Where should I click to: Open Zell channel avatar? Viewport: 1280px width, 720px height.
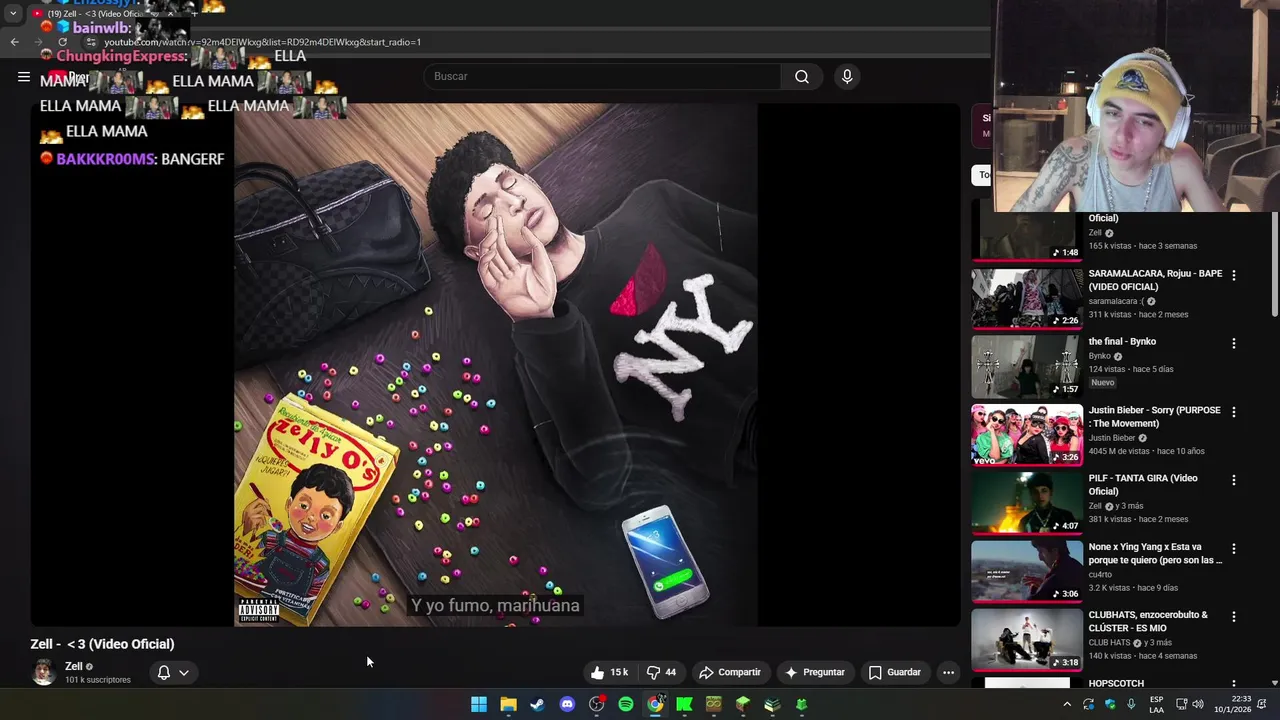tap(44, 672)
